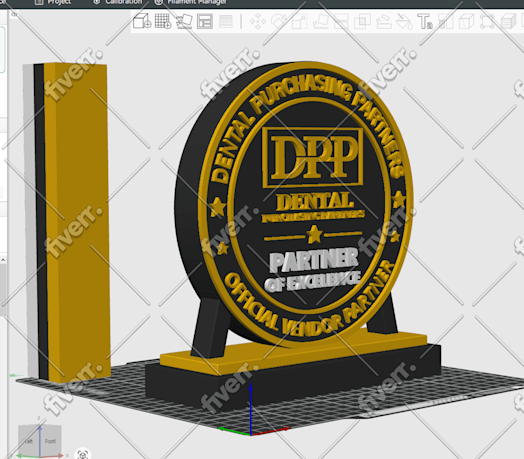Image resolution: width=524 pixels, height=459 pixels.
Task: Click the assemble nodes toolbar icon
Action: 487,21
